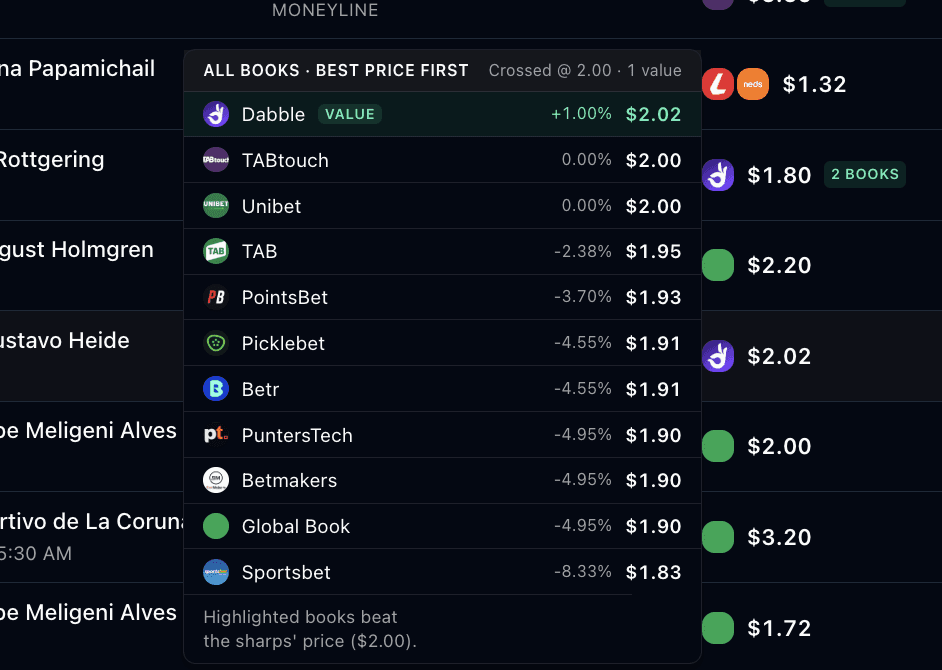Open the 2 BOOKS badge
942x670 pixels.
865,174
